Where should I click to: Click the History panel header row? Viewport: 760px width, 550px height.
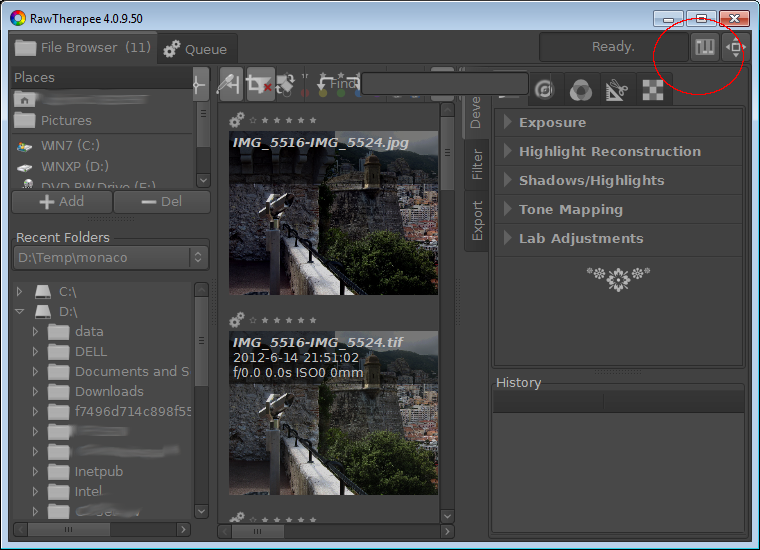pyautogui.click(x=618, y=402)
